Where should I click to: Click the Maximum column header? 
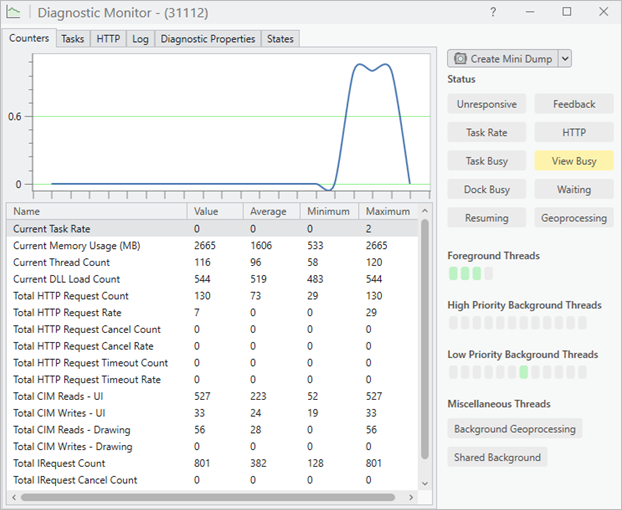tap(387, 212)
